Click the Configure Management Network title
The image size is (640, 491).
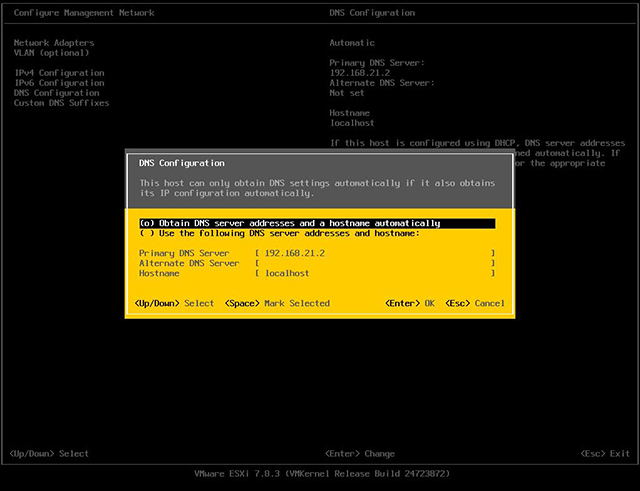coord(84,13)
